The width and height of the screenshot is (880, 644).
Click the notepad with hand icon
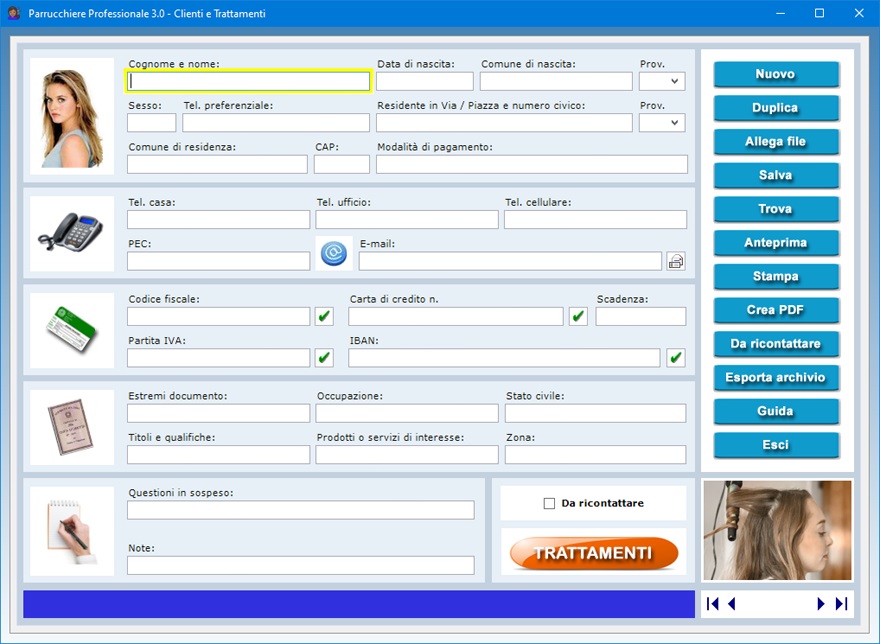click(x=72, y=531)
